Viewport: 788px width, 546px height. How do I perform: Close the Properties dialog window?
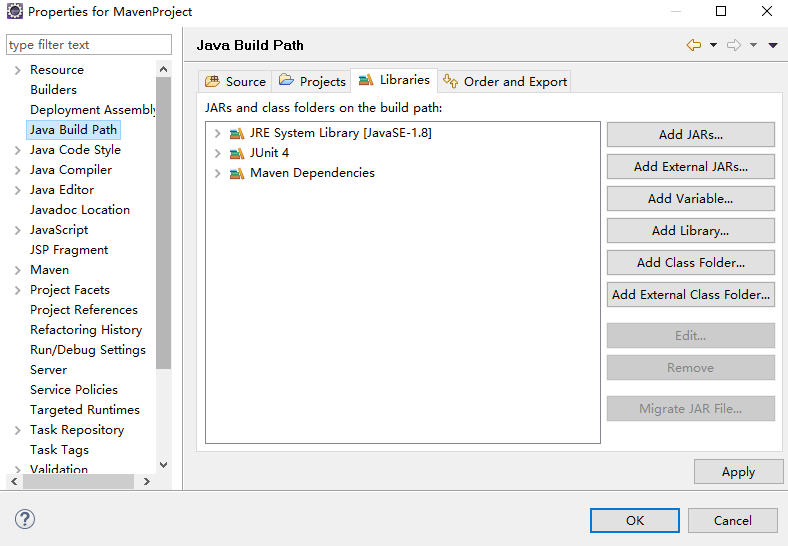pos(766,11)
